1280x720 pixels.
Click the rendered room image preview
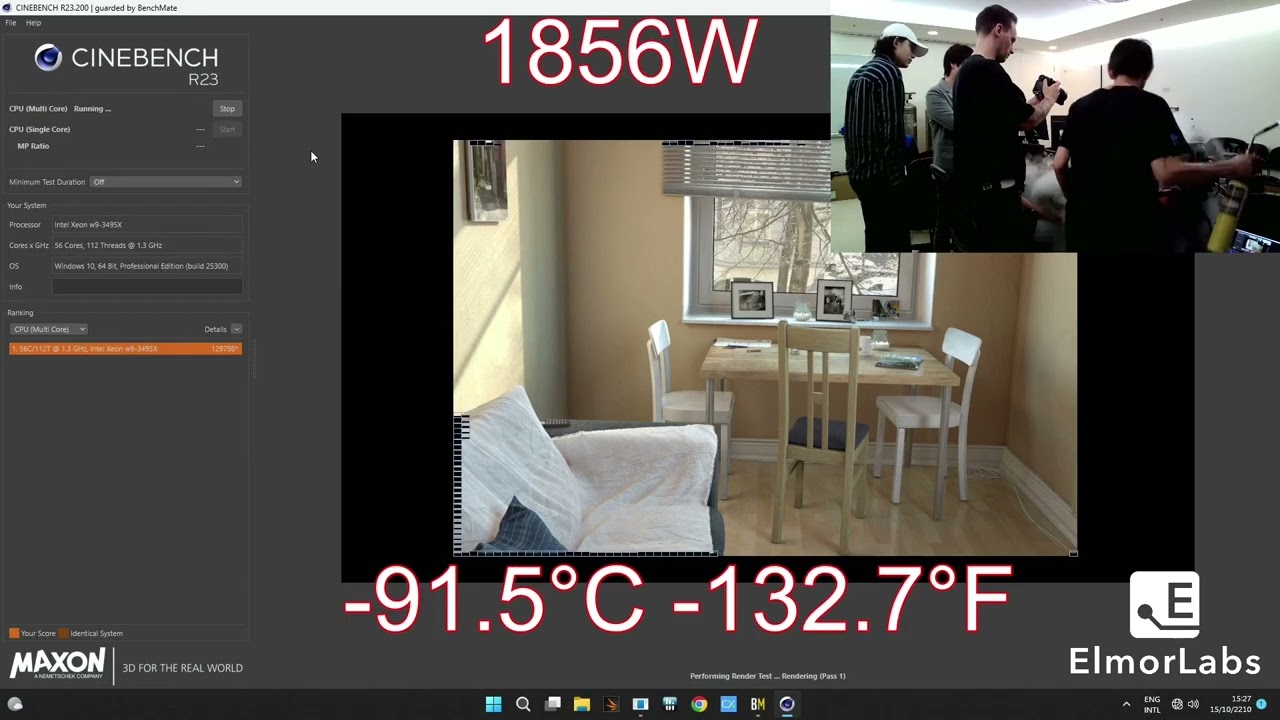point(765,348)
